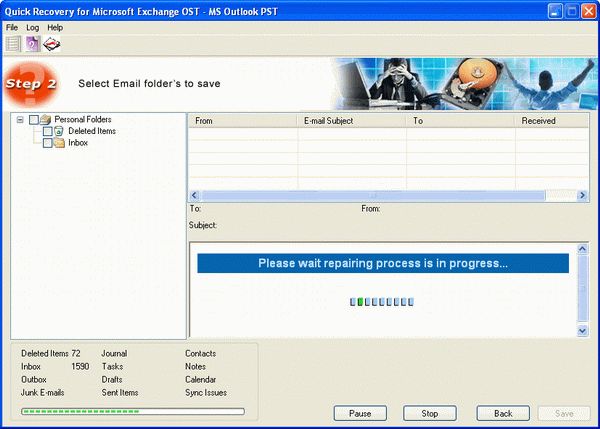
Task: Click the Outbox statistics label
Action: (34, 380)
